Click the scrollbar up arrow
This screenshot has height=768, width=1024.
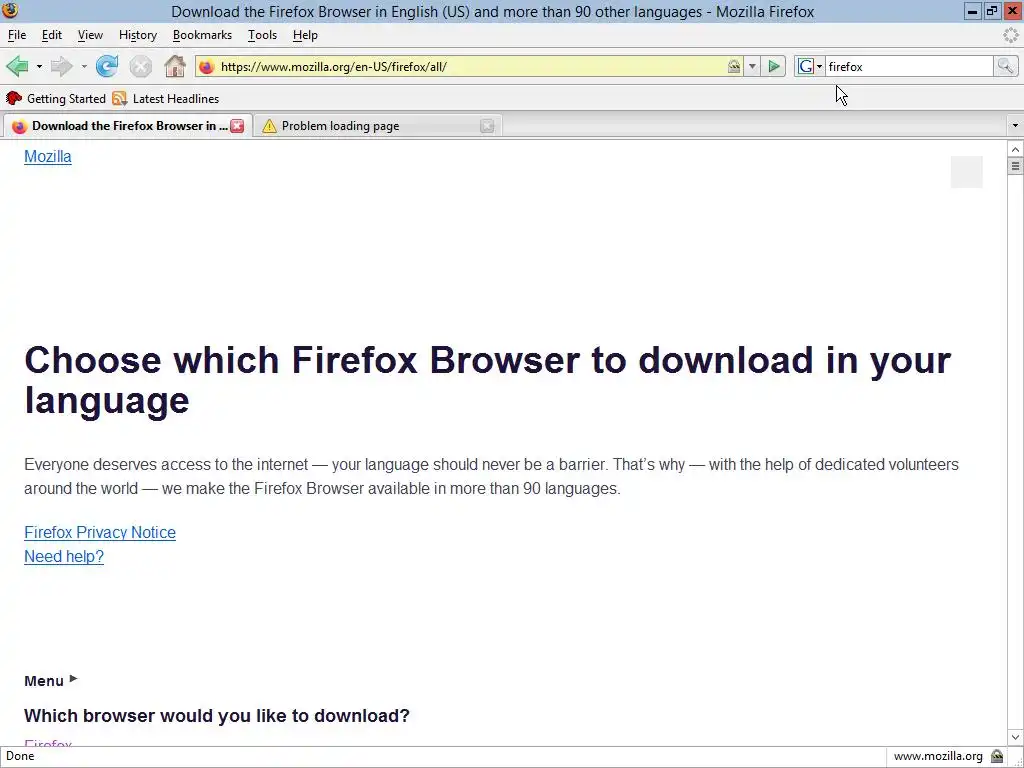1015,150
